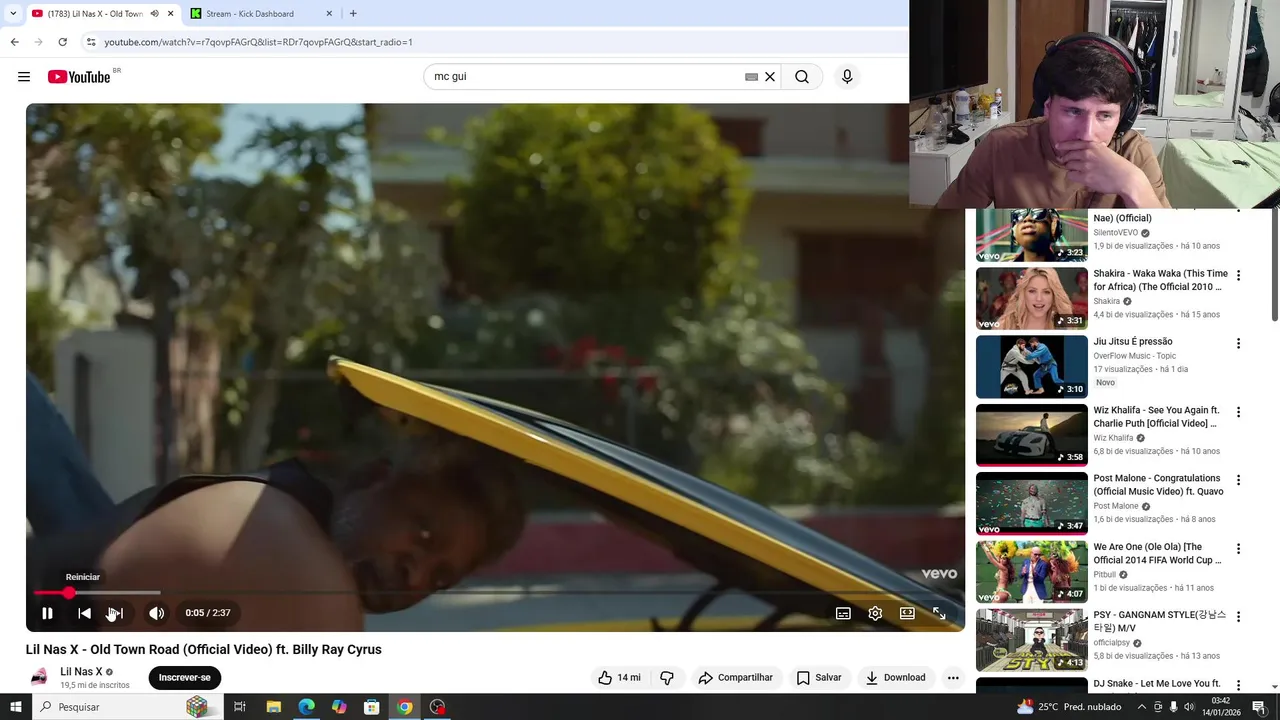Open Post Malone Congratulations video title
Viewport: 1280px width, 720px height.
coord(1158,485)
